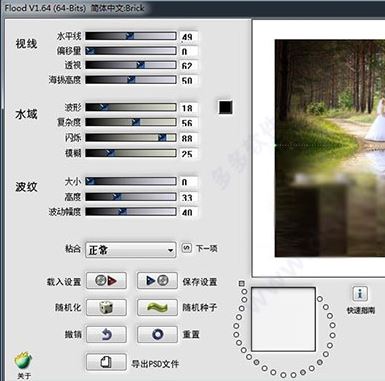Click the 透视 perspective slider
Image resolution: width=385 pixels, height=381 pixels.
(131, 65)
